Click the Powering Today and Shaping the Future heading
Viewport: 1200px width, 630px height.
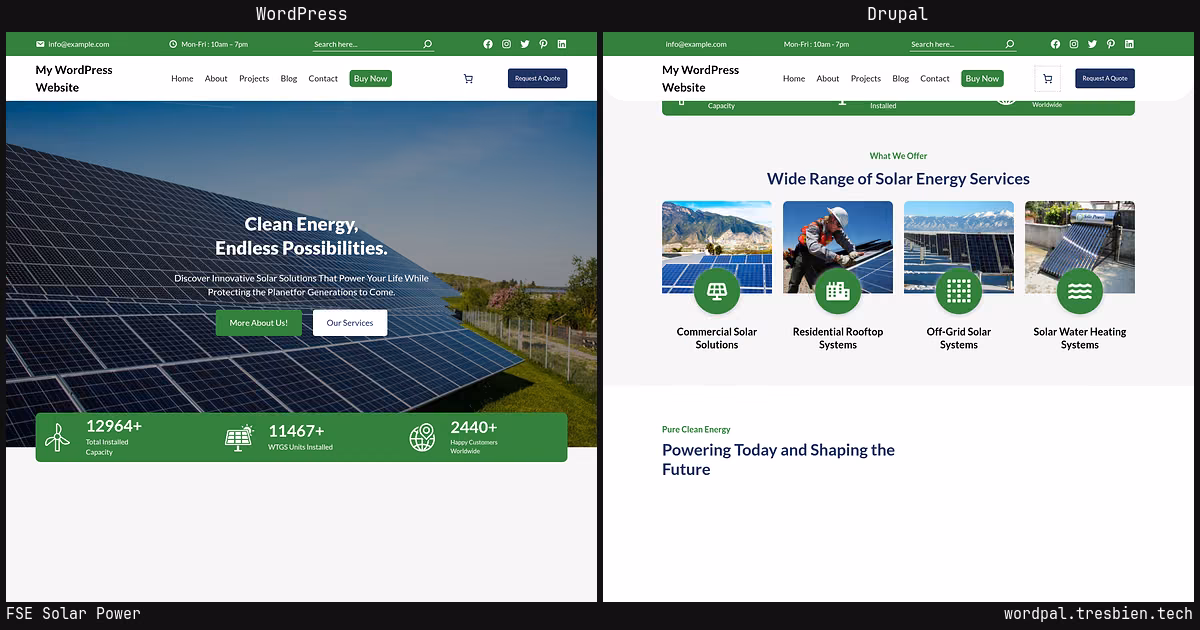[778, 460]
